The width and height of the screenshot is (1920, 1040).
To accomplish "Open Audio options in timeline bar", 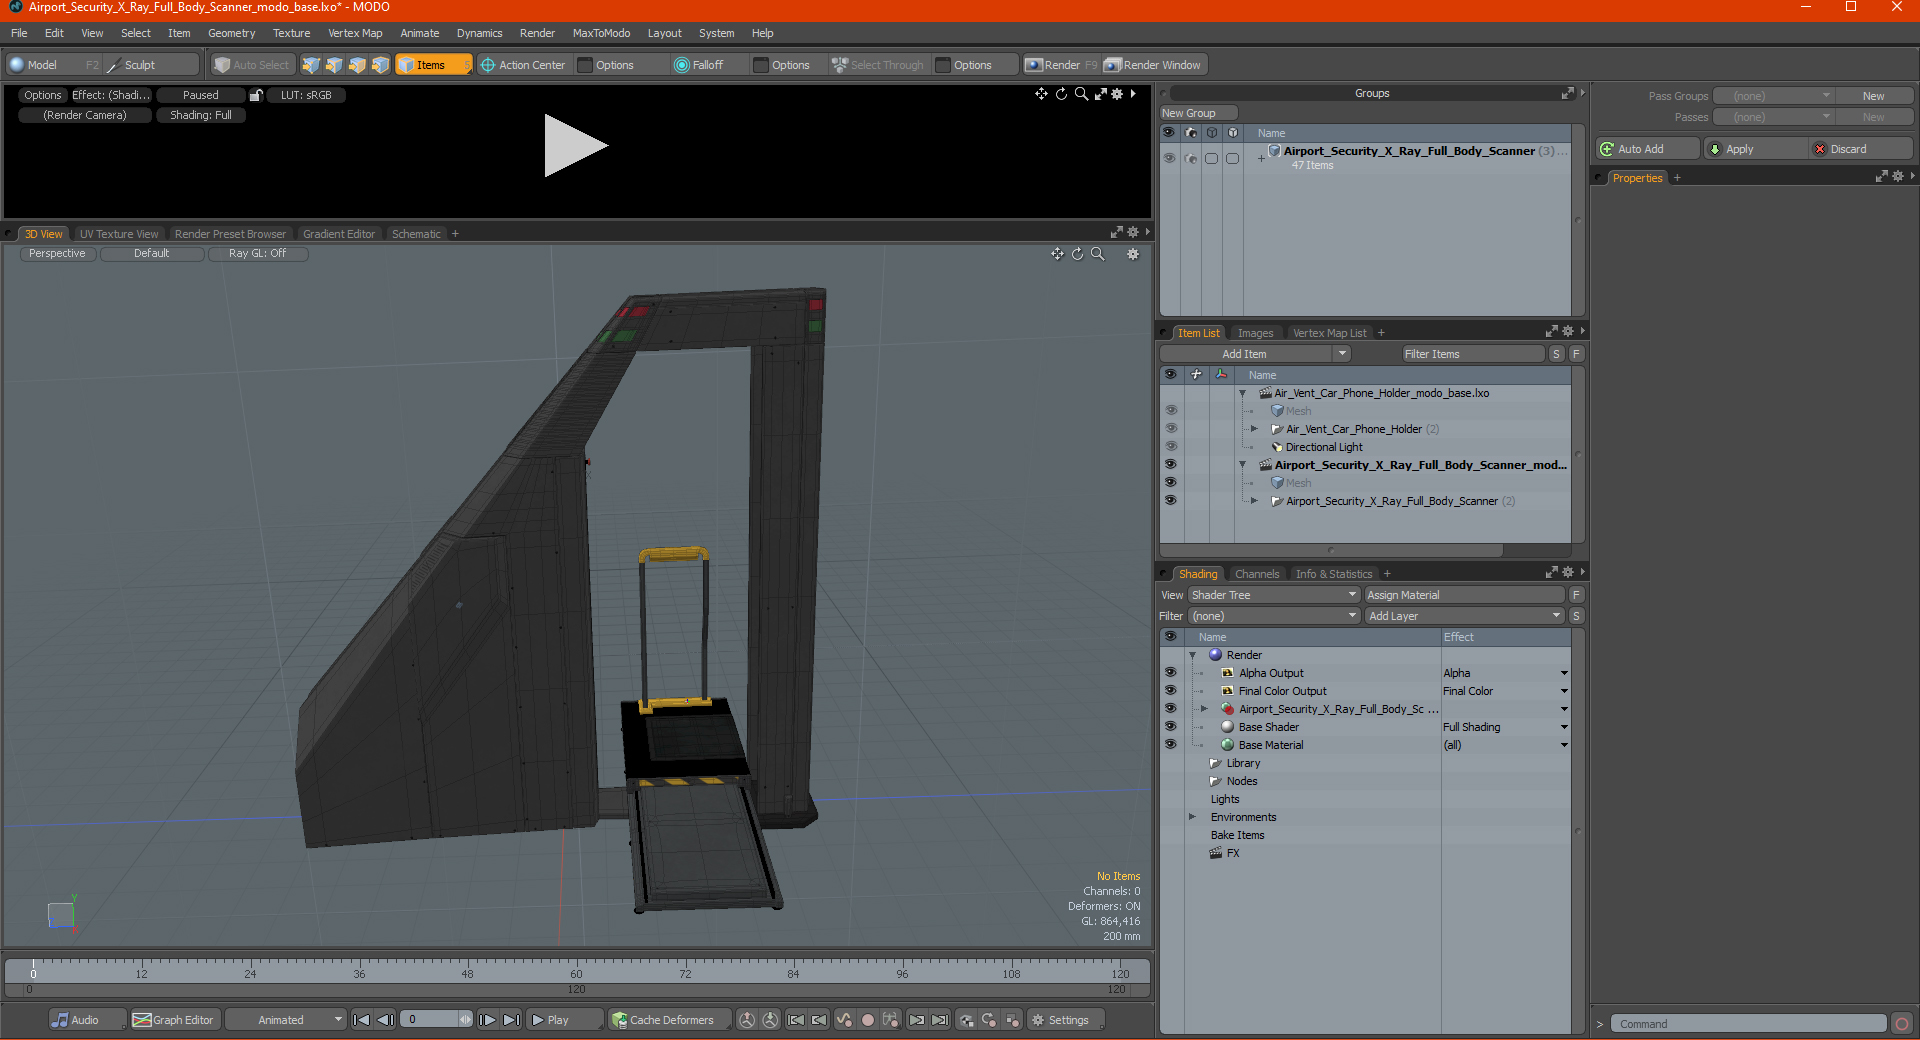I will (x=87, y=1020).
